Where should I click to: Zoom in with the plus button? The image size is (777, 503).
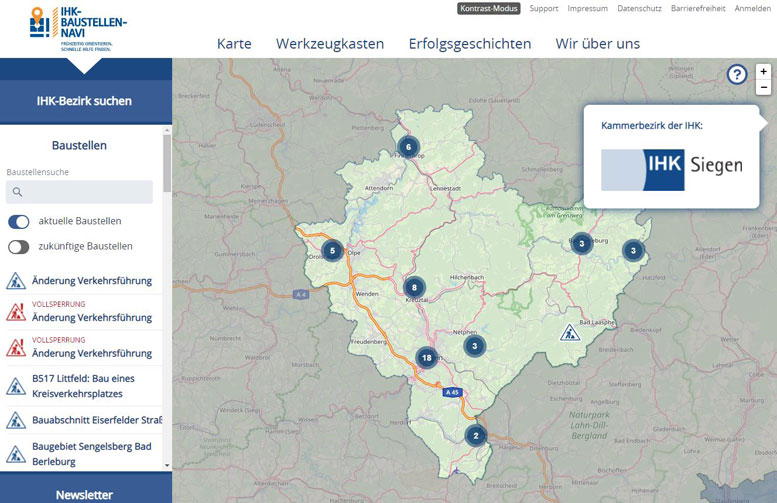point(764,72)
